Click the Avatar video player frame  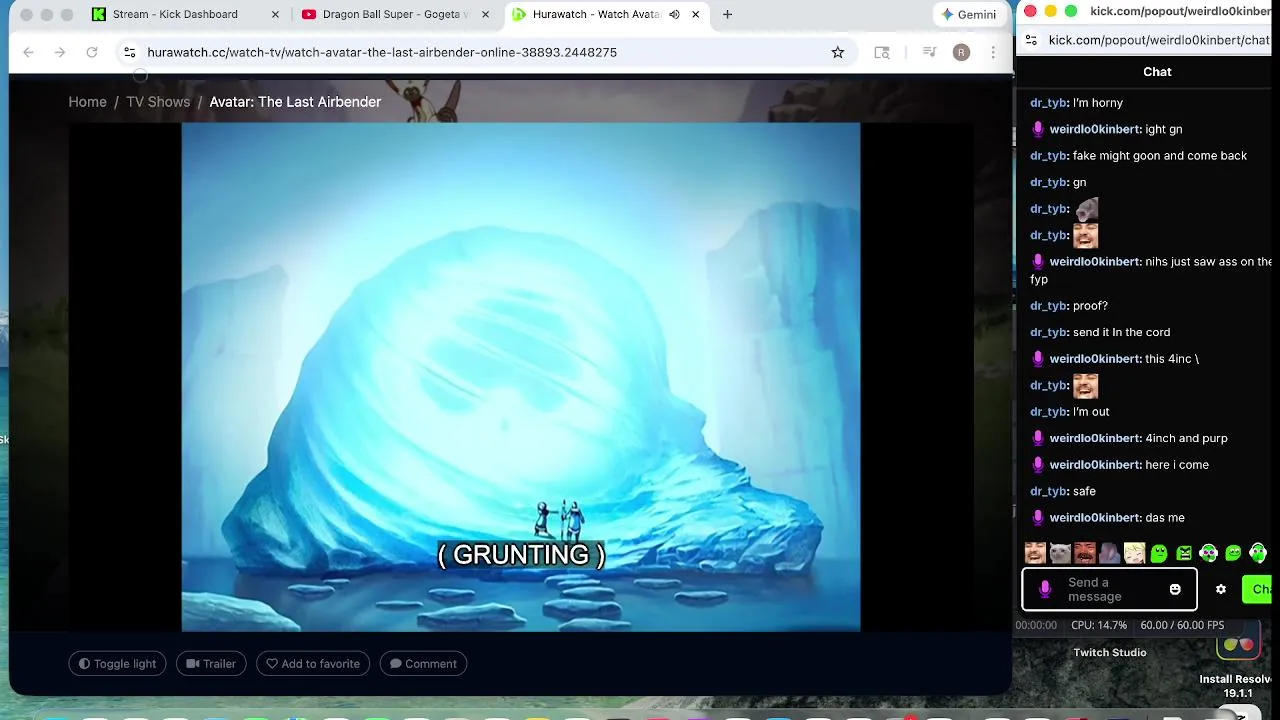click(x=520, y=377)
